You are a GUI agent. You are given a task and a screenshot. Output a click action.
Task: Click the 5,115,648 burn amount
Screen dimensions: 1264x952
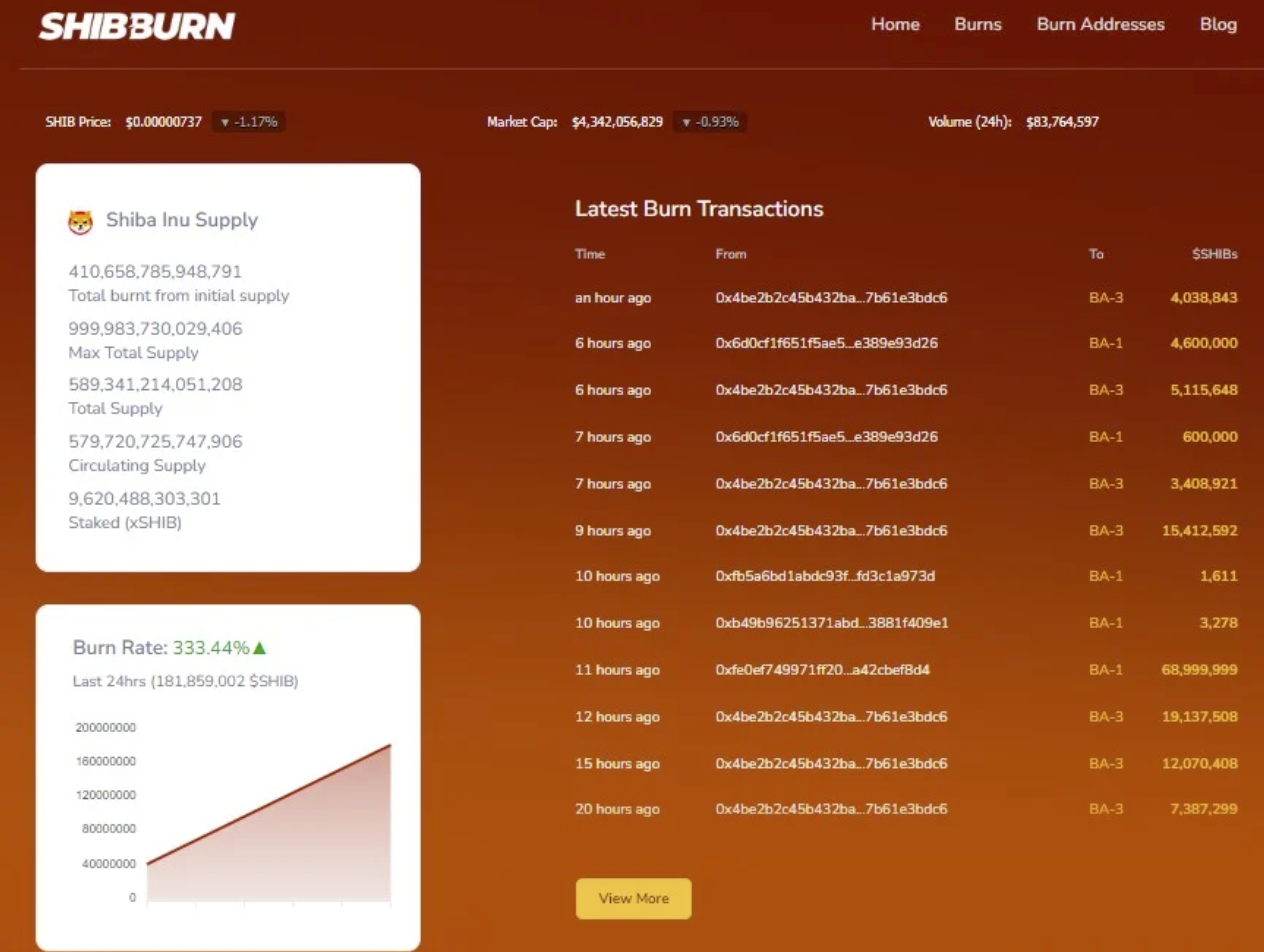pos(1204,390)
